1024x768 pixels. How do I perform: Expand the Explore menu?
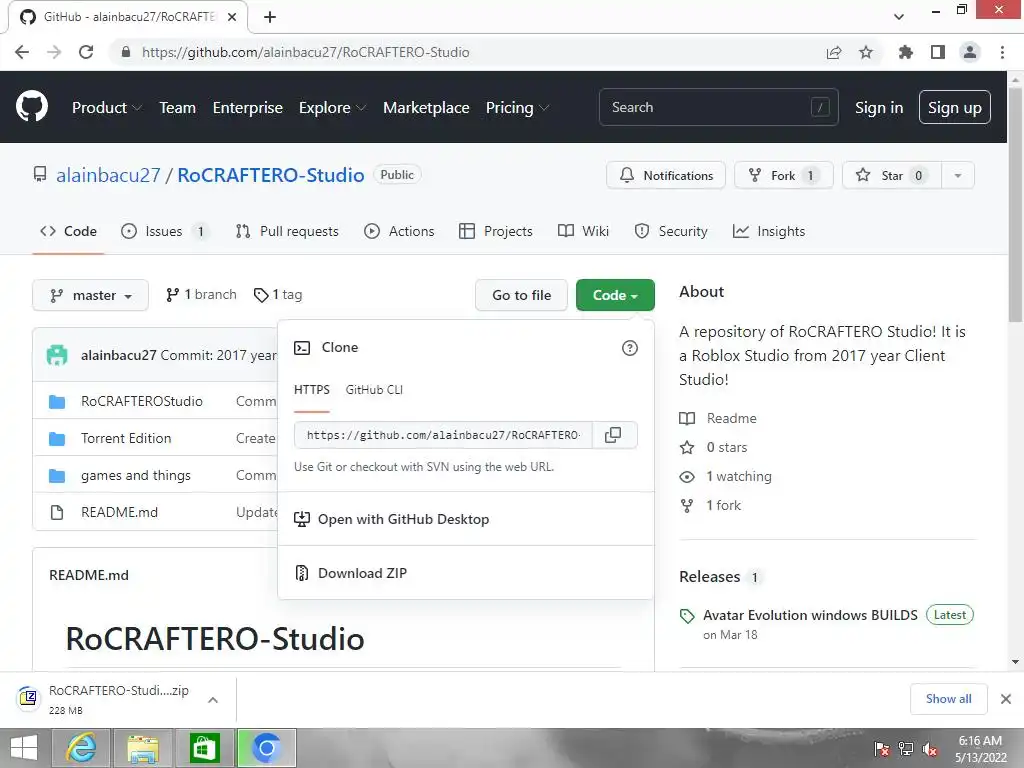(332, 108)
